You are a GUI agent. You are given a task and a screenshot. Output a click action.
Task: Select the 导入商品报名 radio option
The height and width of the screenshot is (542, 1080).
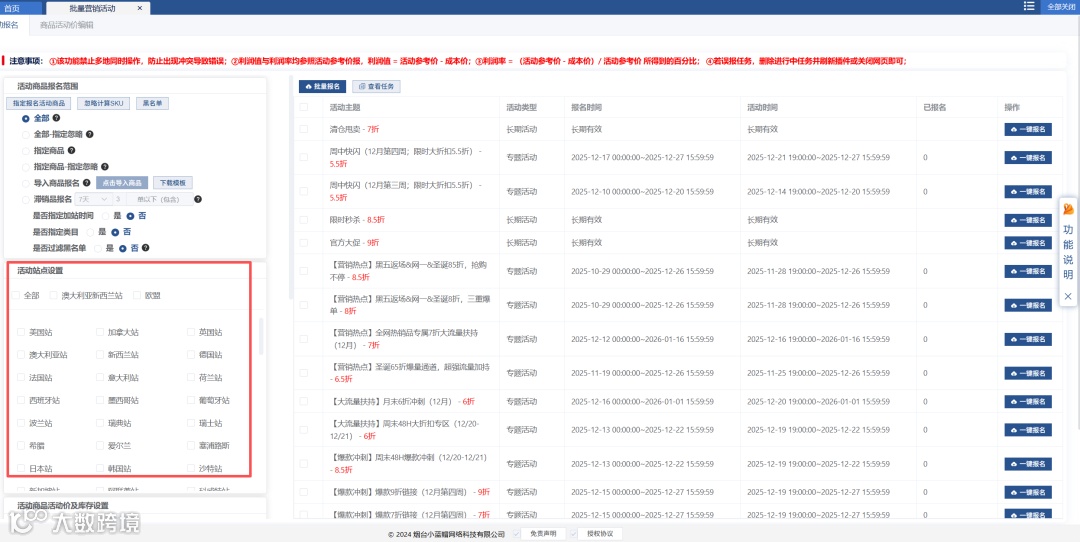click(25, 183)
